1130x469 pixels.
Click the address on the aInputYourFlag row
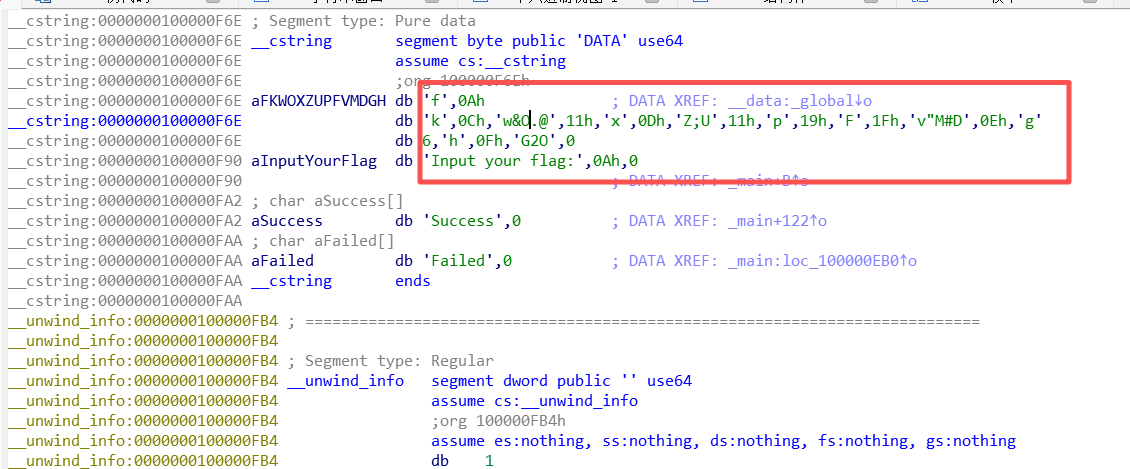[125, 161]
